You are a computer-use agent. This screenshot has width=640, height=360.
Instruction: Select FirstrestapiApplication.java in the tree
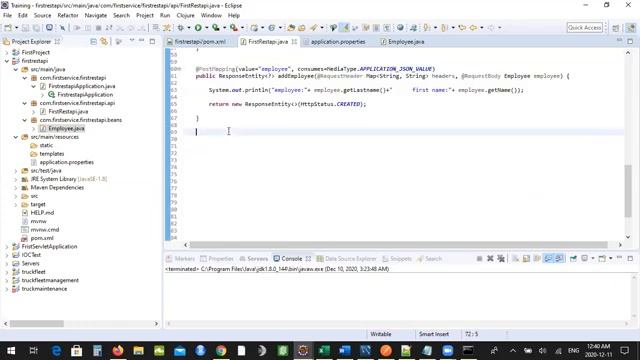82,86
